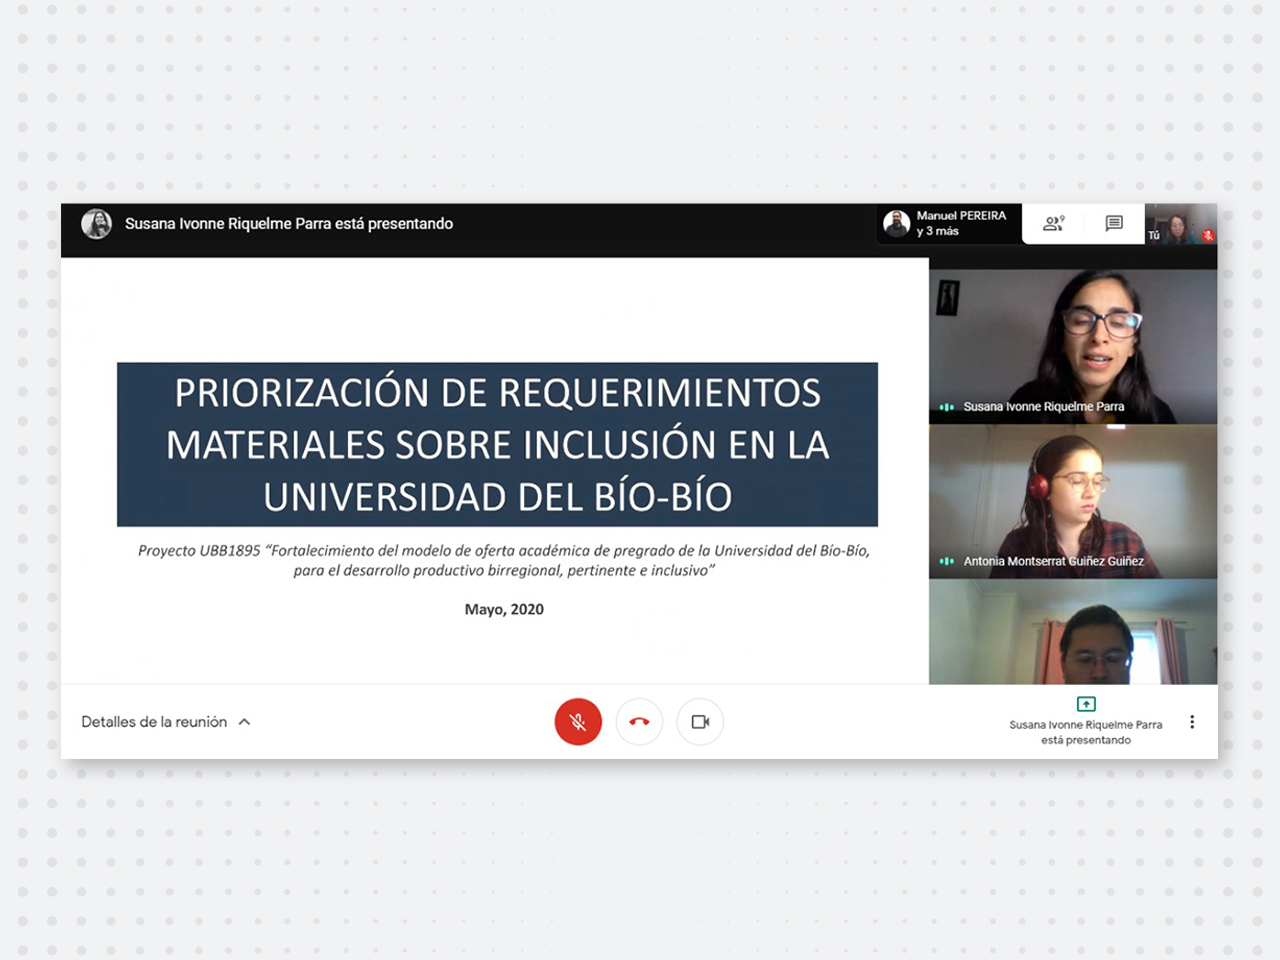Click the muted mic badge on Tú thumbnail
1280x960 pixels.
pos(1208,236)
